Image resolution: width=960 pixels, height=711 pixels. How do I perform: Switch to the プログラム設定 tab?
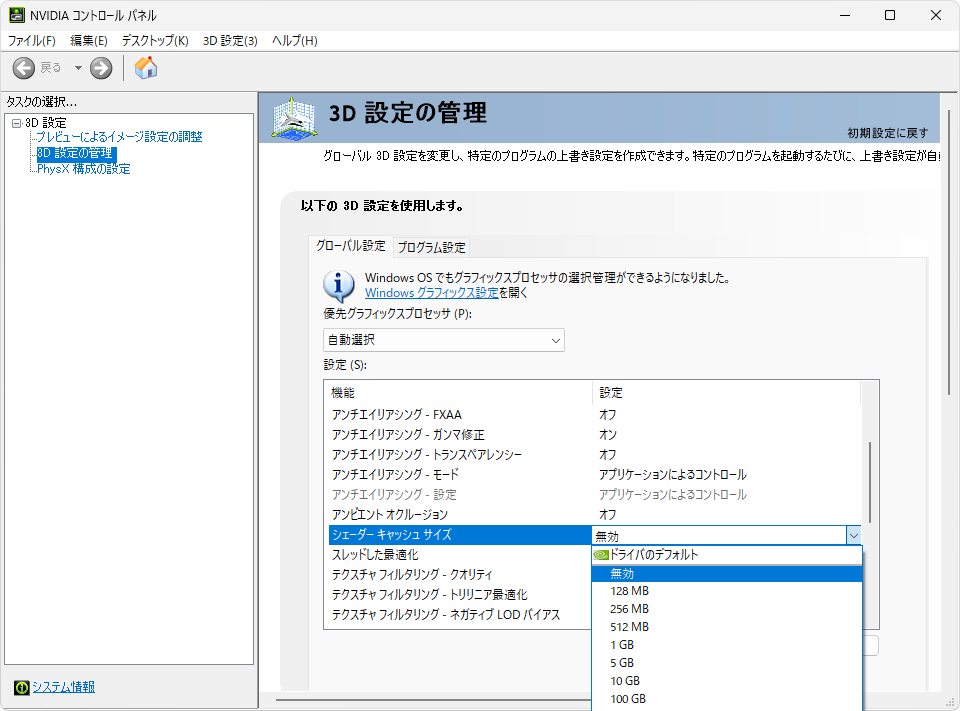click(432, 247)
